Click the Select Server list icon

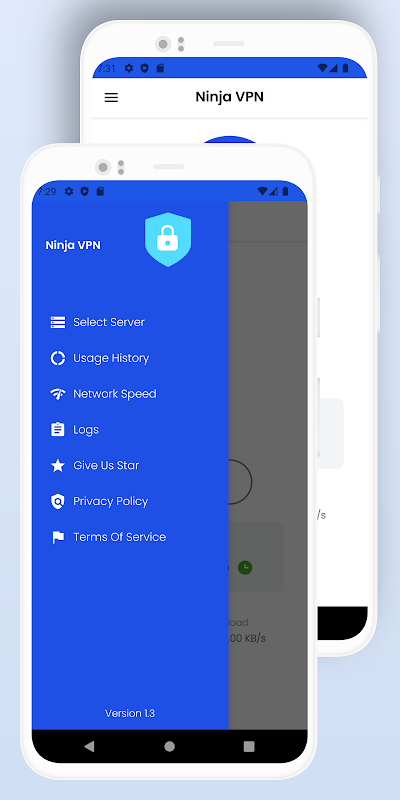pyautogui.click(x=58, y=322)
